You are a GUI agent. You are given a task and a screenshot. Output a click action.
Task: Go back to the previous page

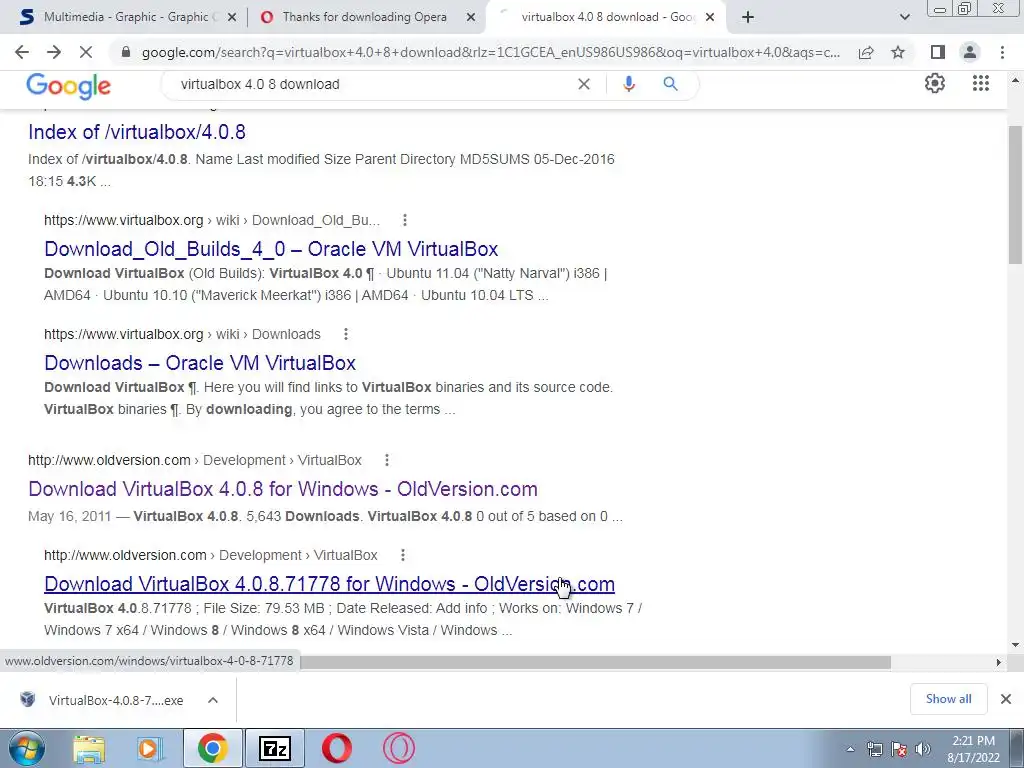click(22, 52)
